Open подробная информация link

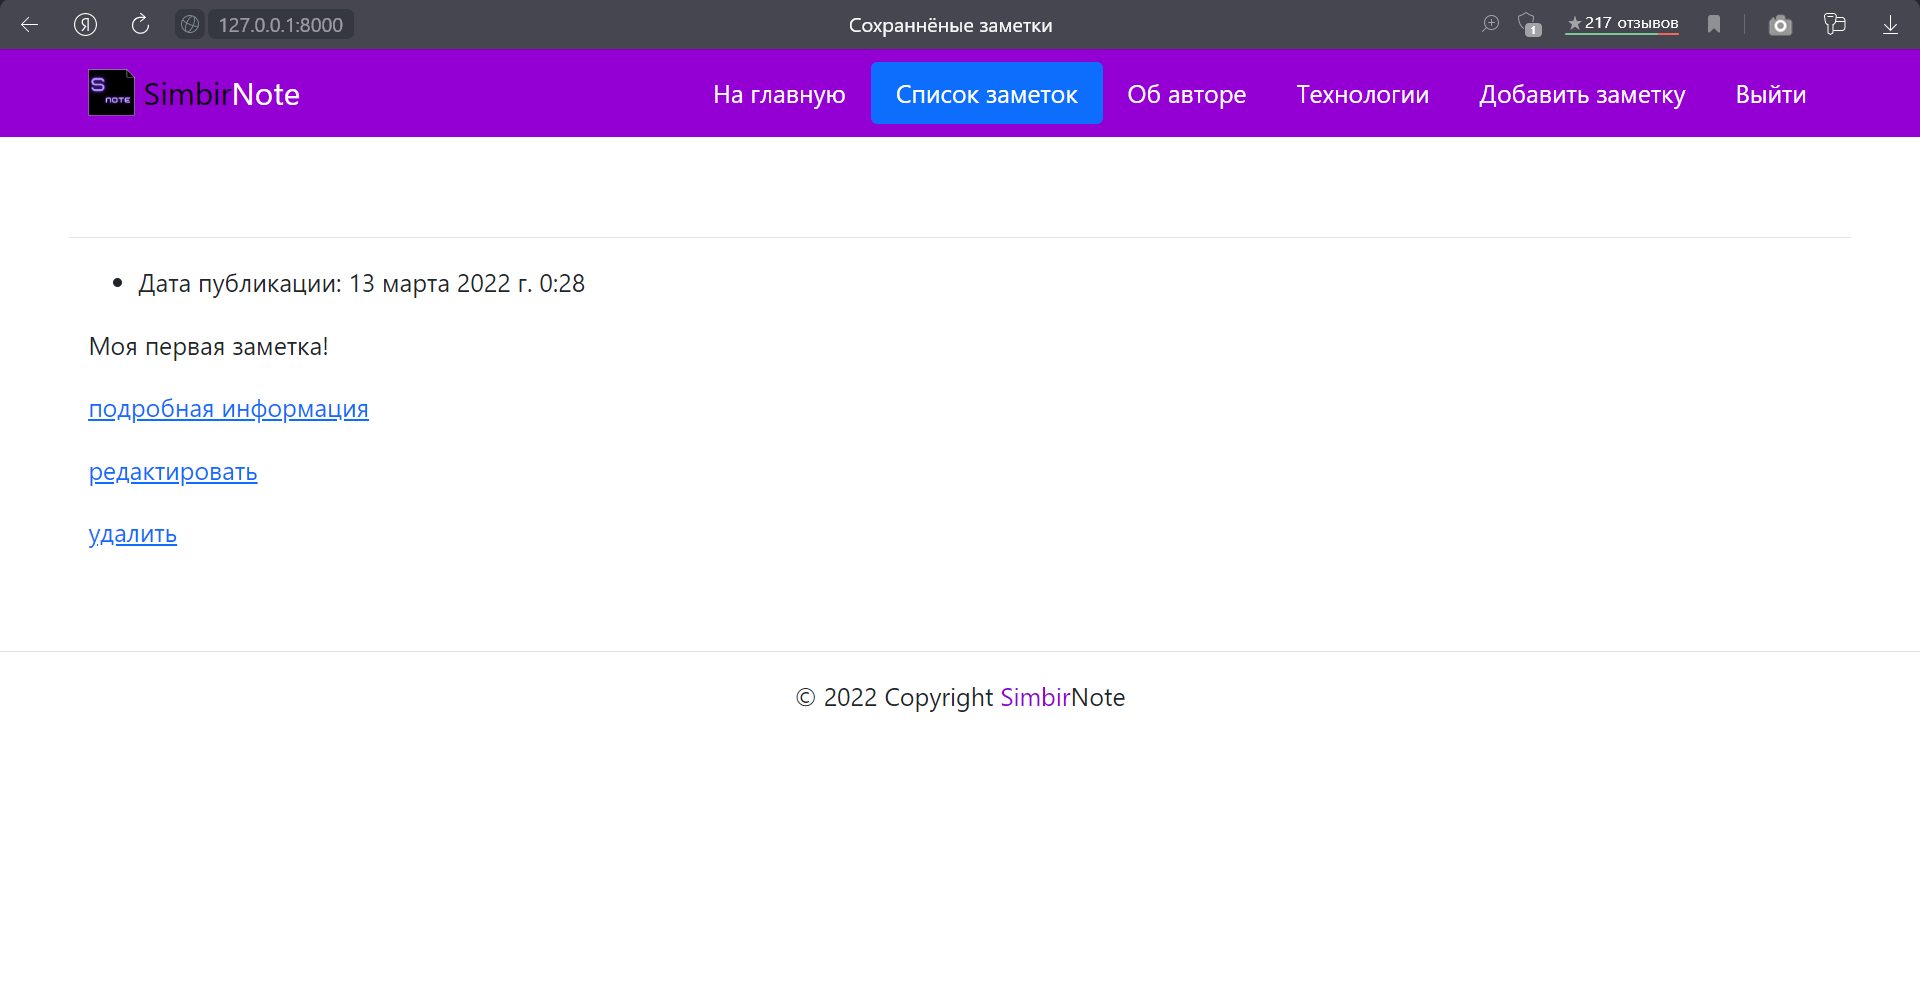click(x=228, y=409)
